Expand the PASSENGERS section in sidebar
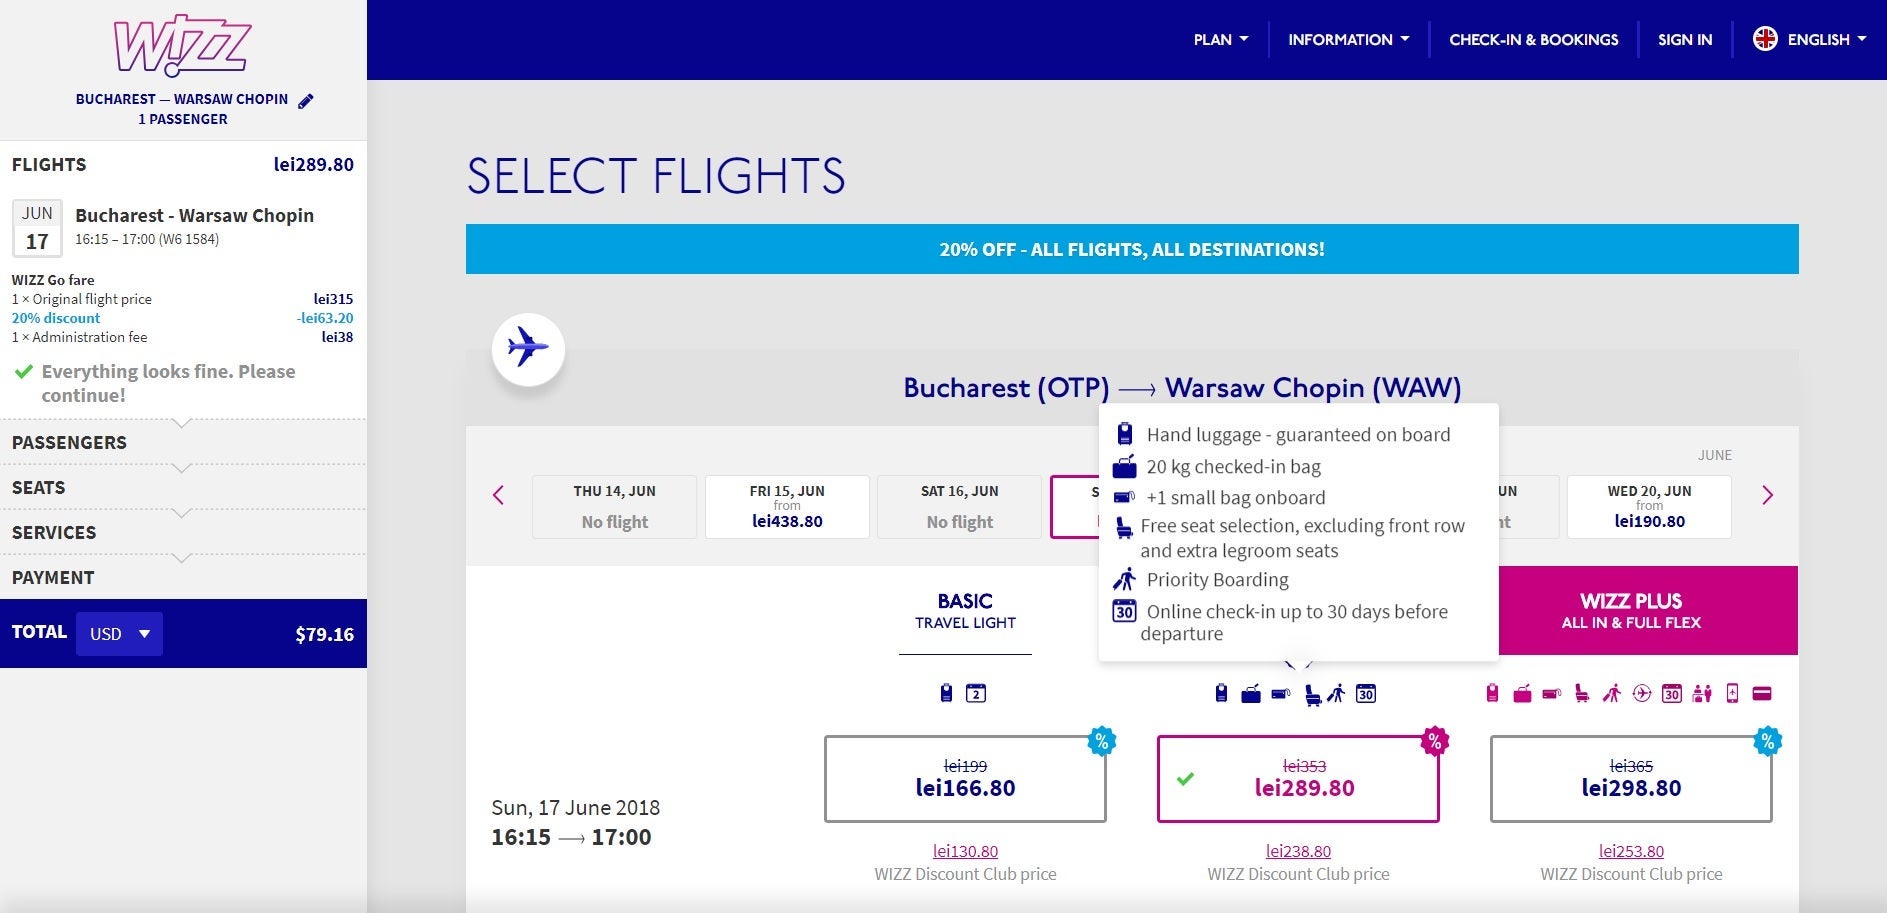1887x913 pixels. tap(183, 442)
